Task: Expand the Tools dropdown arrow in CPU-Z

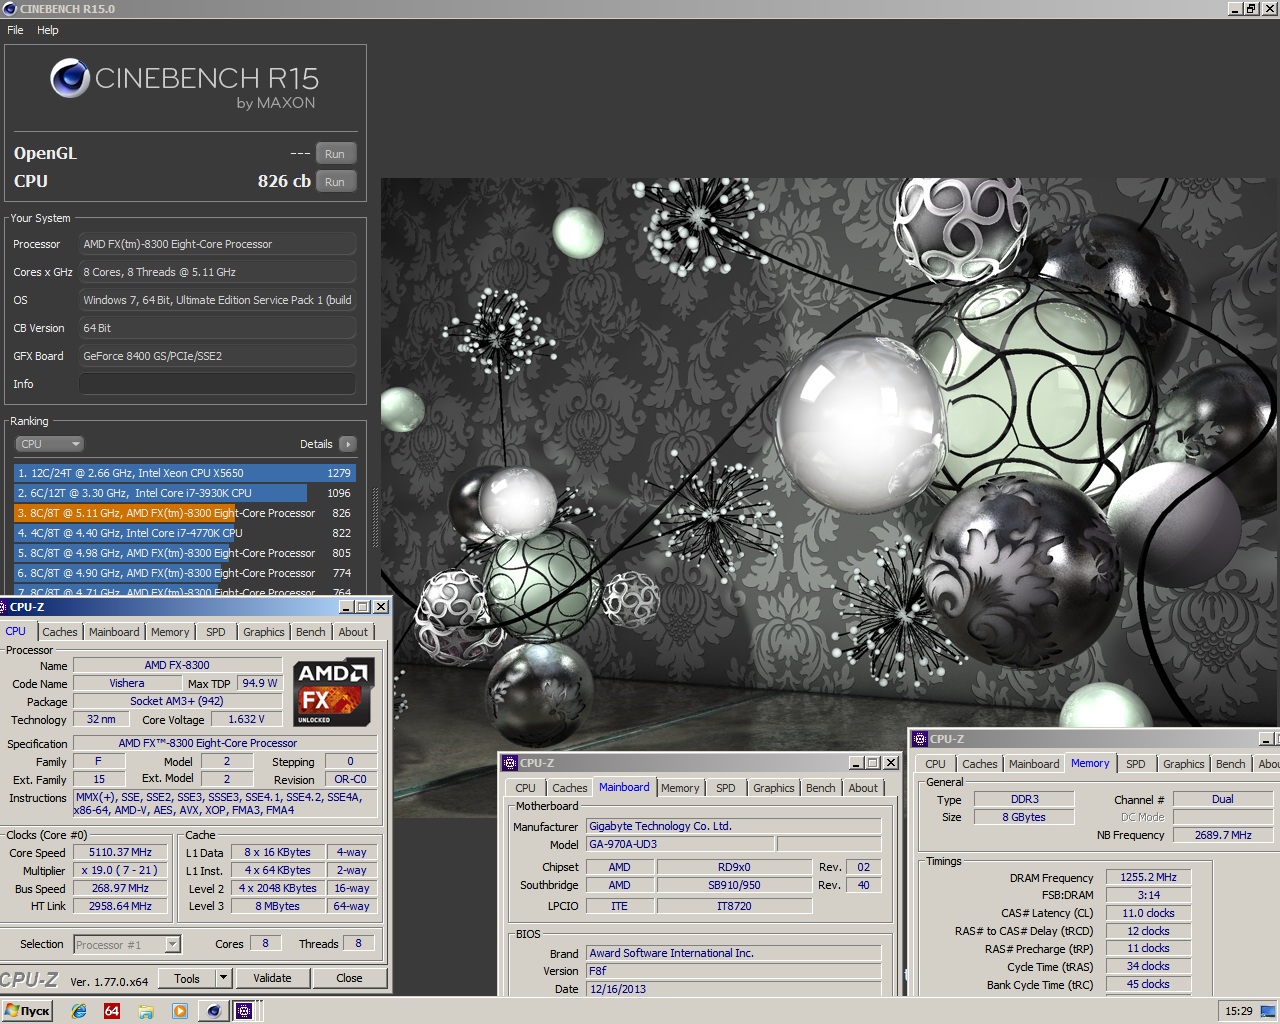Action: (x=223, y=978)
